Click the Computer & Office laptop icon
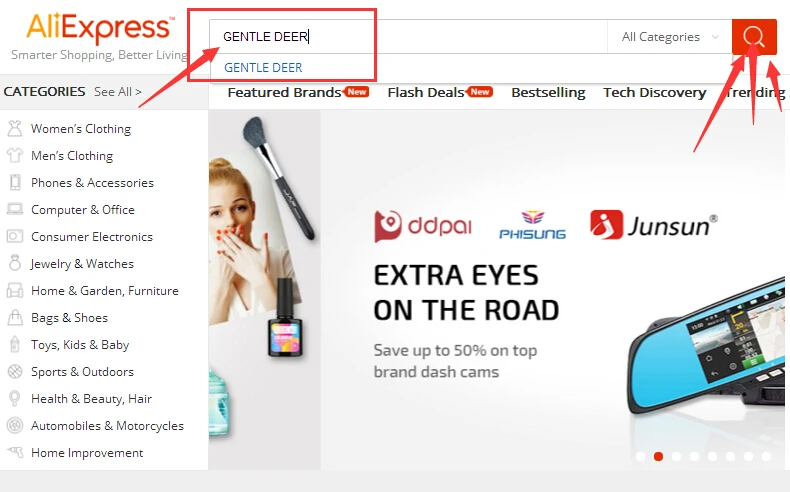The height and width of the screenshot is (492, 790). (15, 209)
